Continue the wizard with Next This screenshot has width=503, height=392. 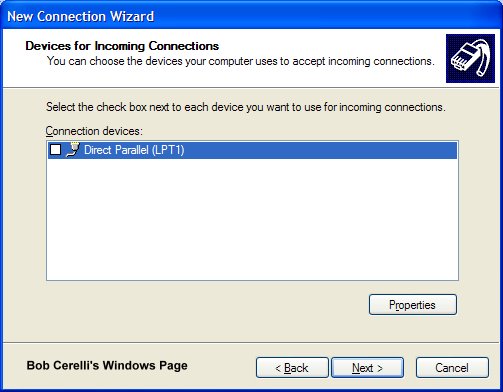click(x=367, y=368)
